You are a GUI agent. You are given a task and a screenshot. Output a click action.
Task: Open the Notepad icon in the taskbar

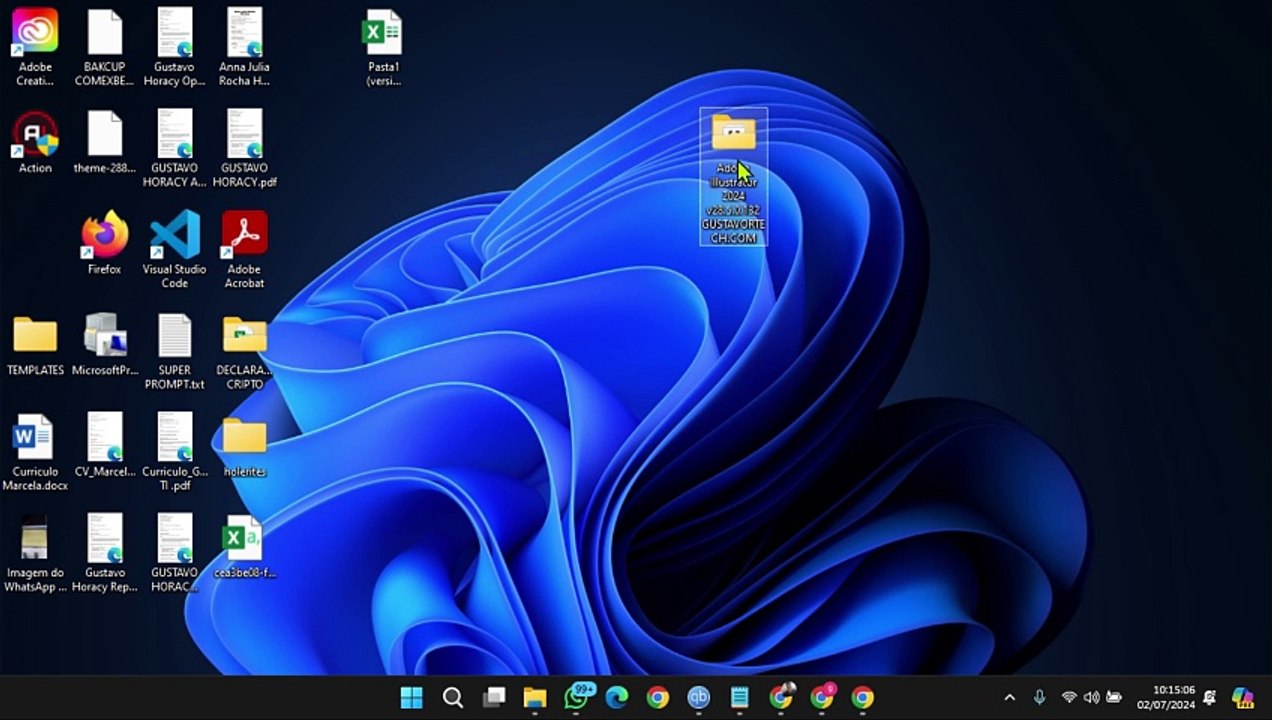click(x=739, y=697)
